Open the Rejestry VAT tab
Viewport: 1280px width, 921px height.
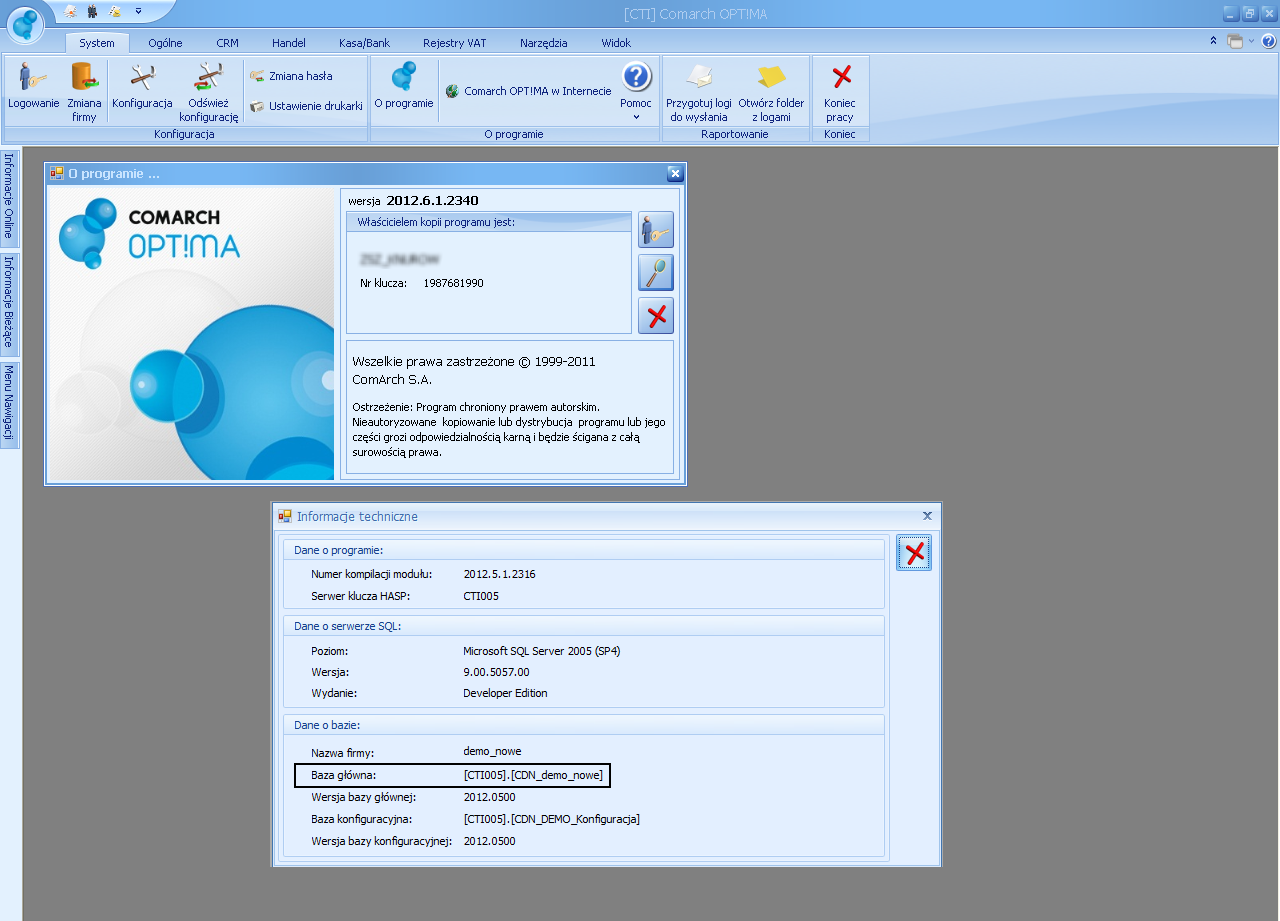(x=454, y=43)
